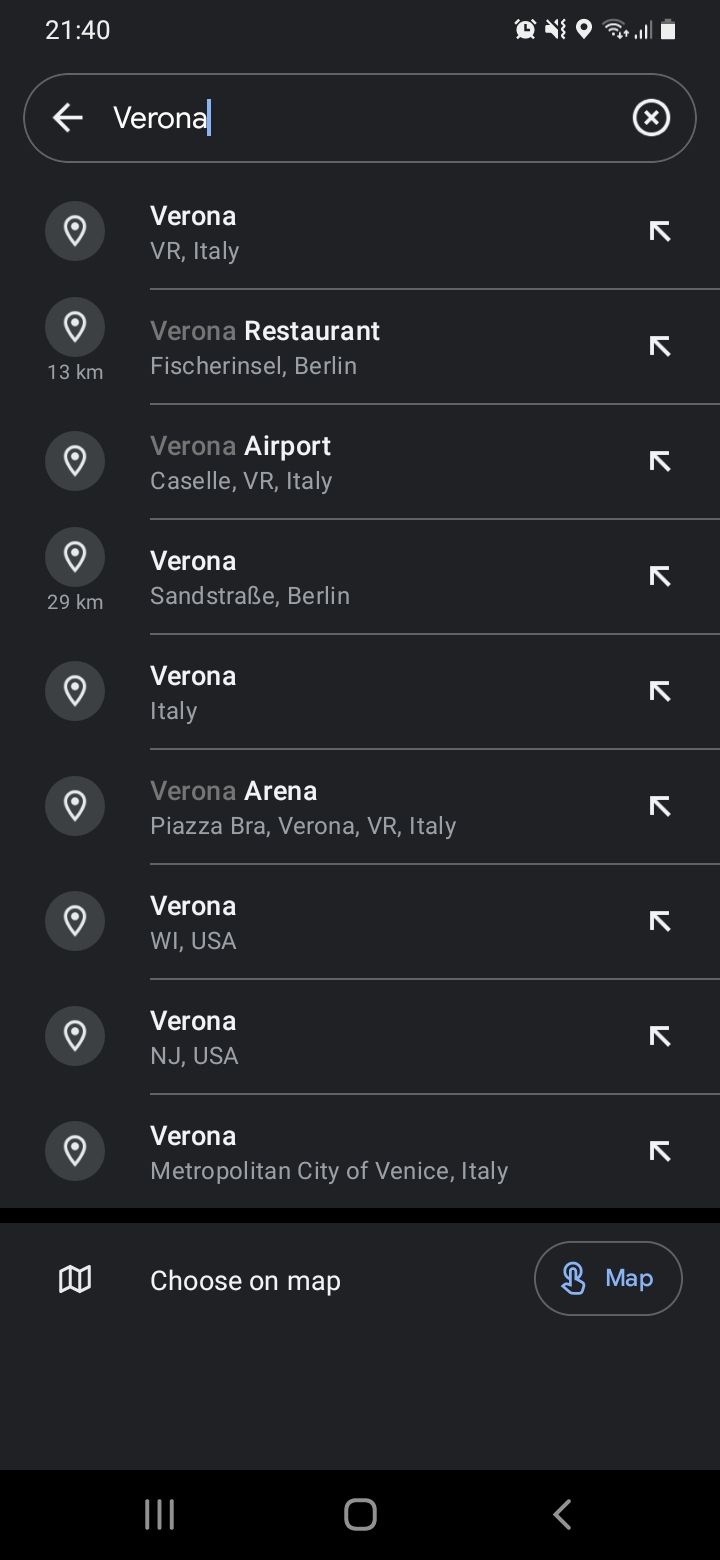This screenshot has height=1560, width=720.
Task: Tap fill arrow for Verona Restaurant
Action: click(659, 347)
